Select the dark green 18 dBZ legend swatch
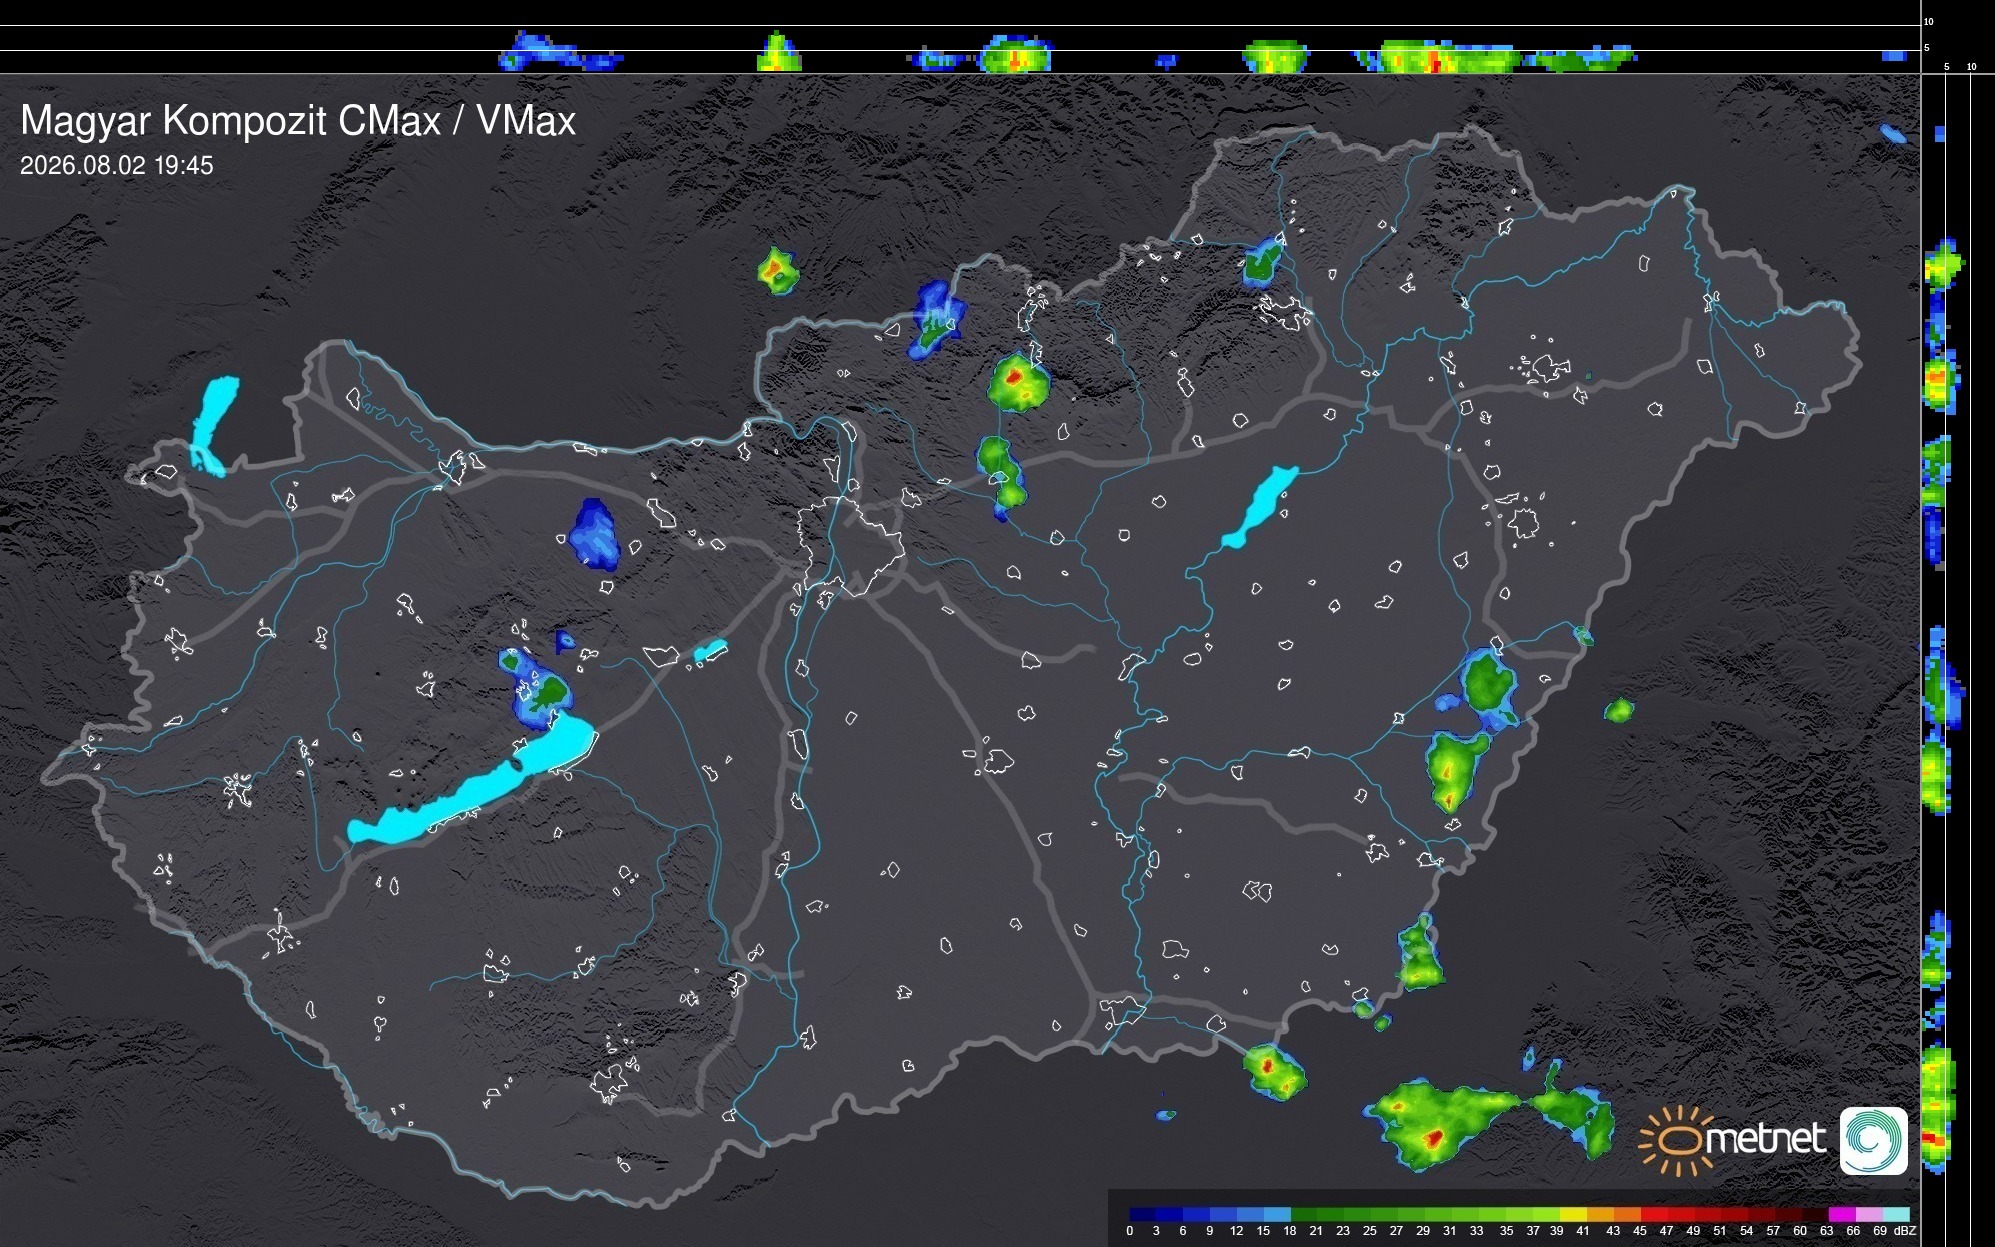1995x1247 pixels. pyautogui.click(x=1305, y=1214)
